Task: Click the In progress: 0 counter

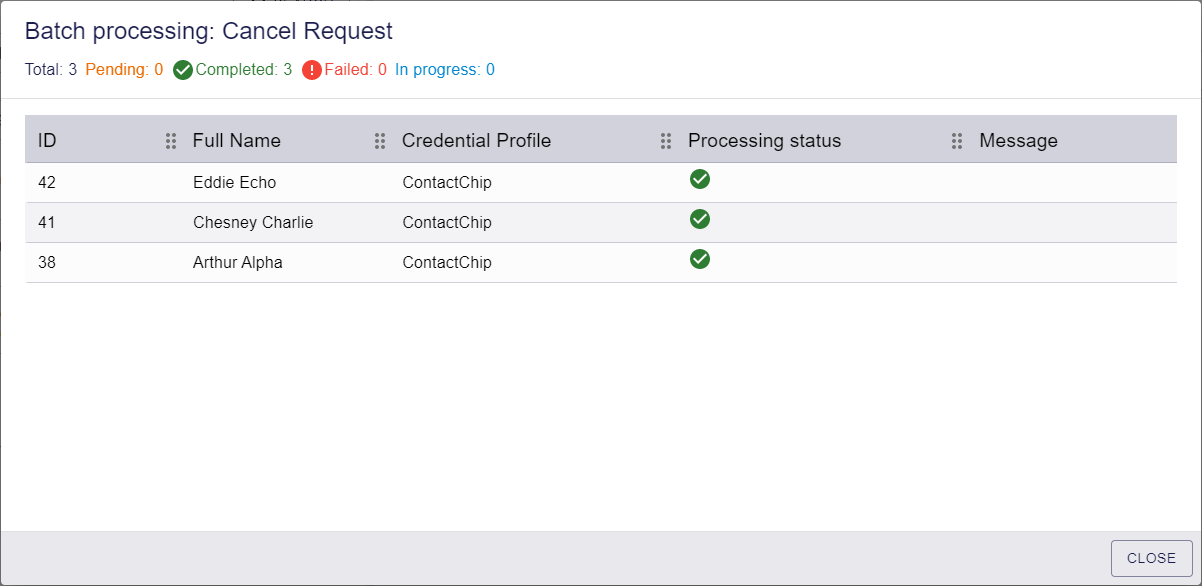Action: pyautogui.click(x=444, y=70)
